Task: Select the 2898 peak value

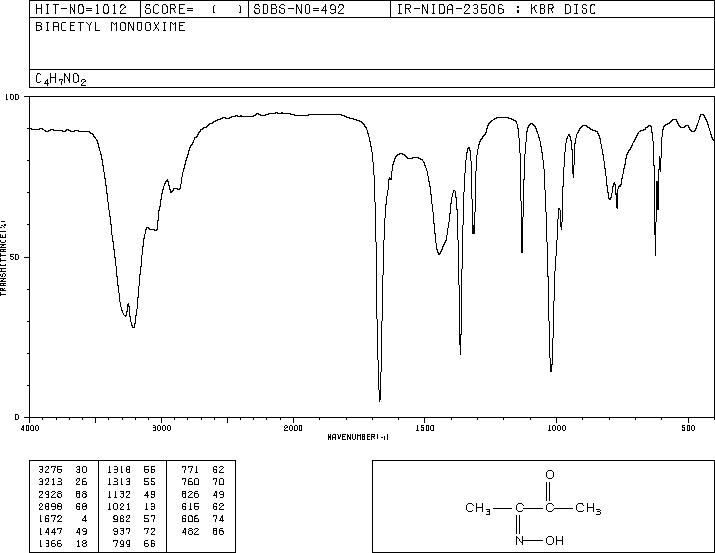Action: (x=50, y=506)
